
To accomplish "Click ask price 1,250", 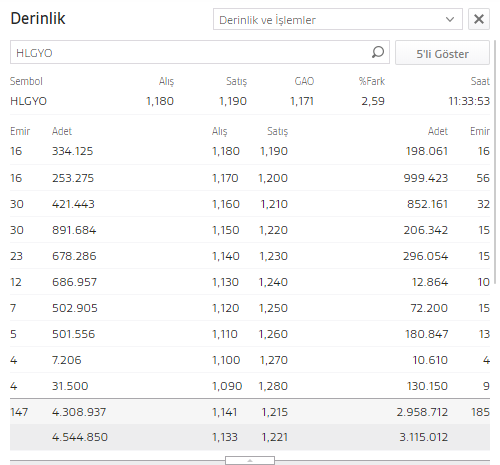I will (273, 308).
